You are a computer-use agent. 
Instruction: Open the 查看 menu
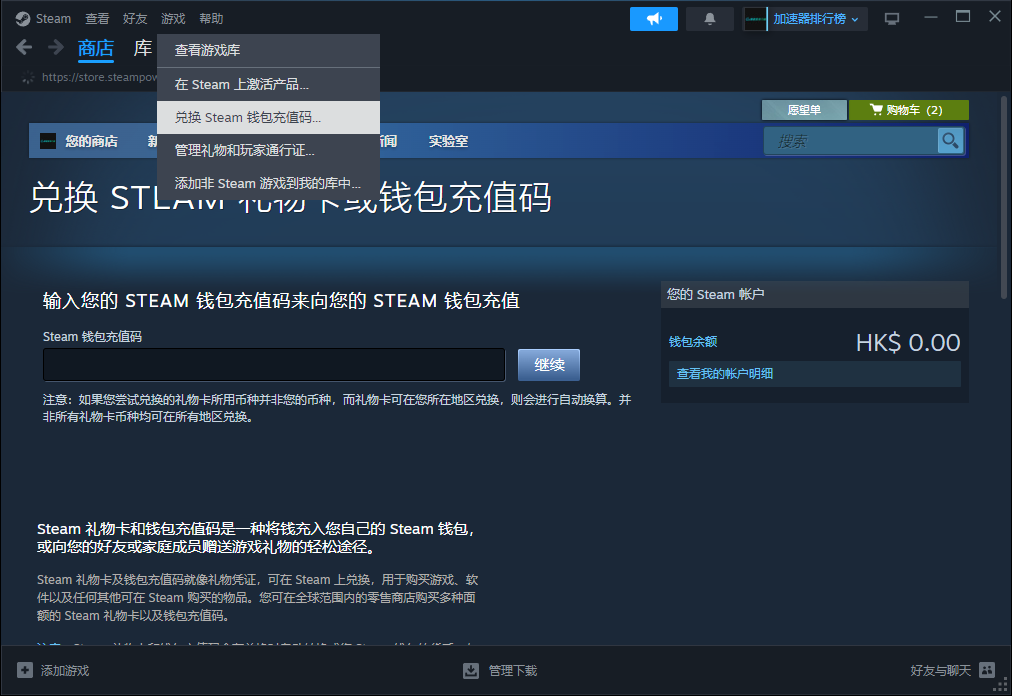coord(97,19)
